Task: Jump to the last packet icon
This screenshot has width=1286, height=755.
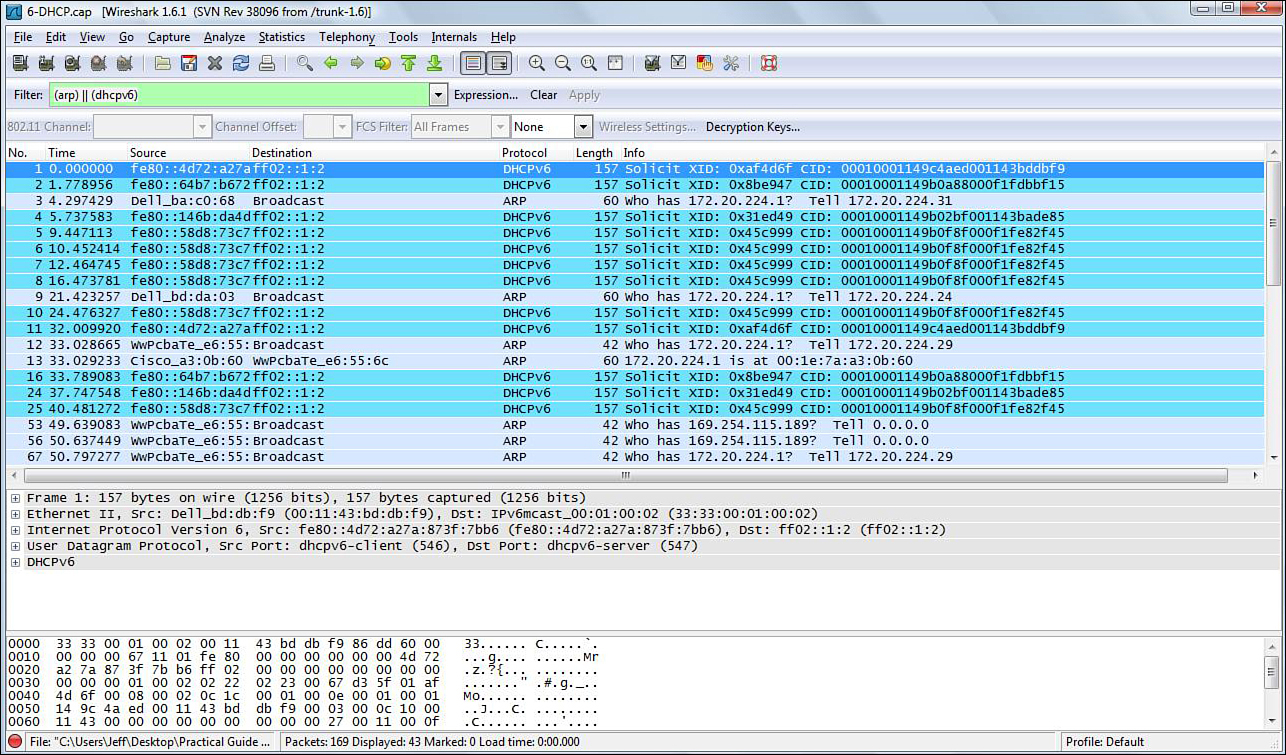Action: (434, 63)
